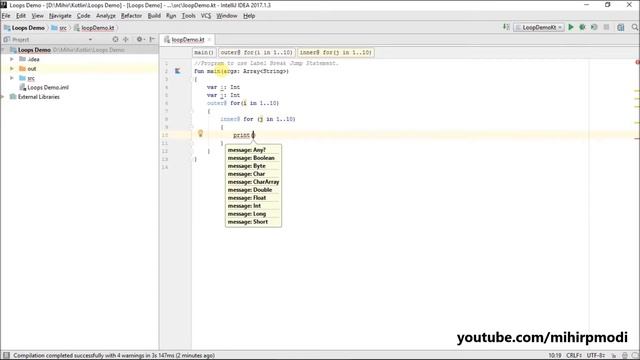Expand External Libraries node
The image size is (640, 360).
click(3, 97)
